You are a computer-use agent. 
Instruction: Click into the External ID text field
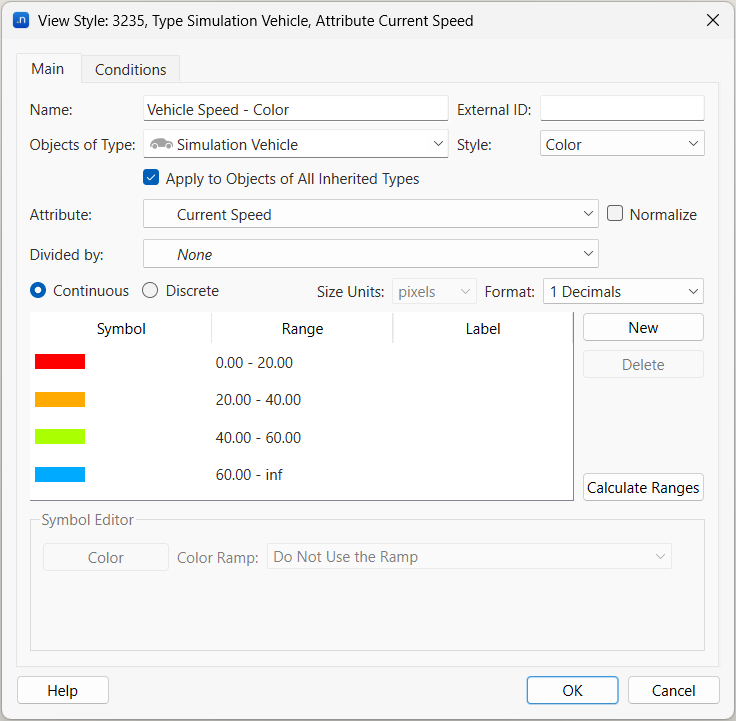pyautogui.click(x=622, y=109)
